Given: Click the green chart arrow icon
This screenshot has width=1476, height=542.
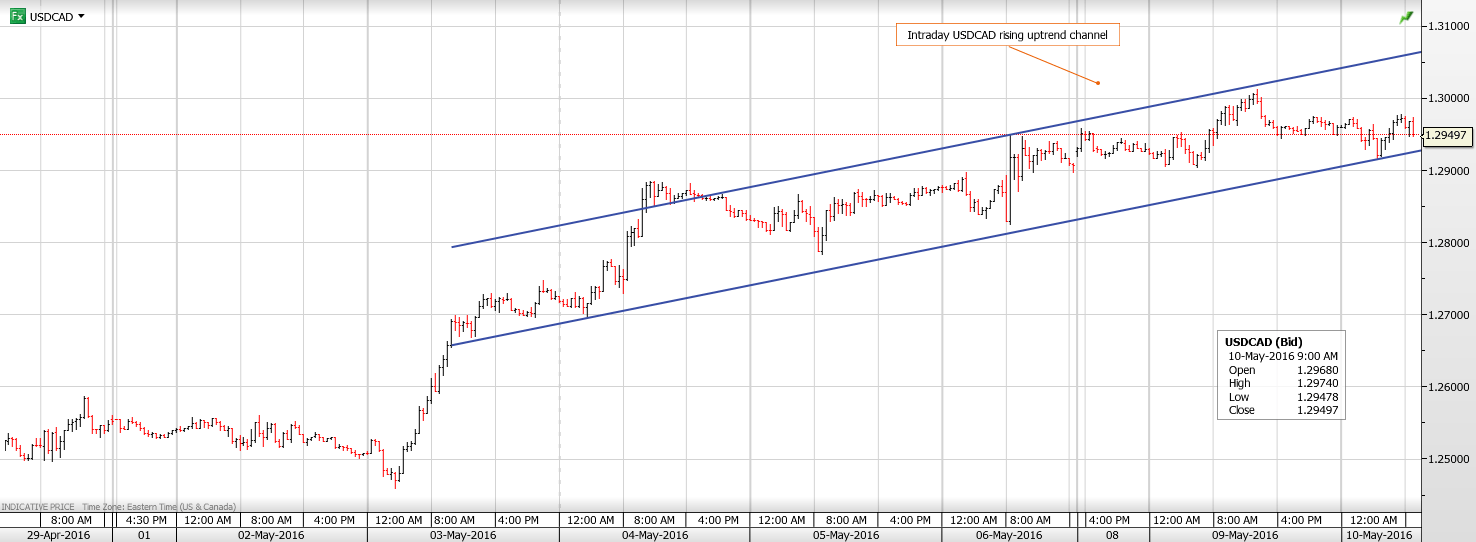Looking at the screenshot, I should coord(1407,18).
